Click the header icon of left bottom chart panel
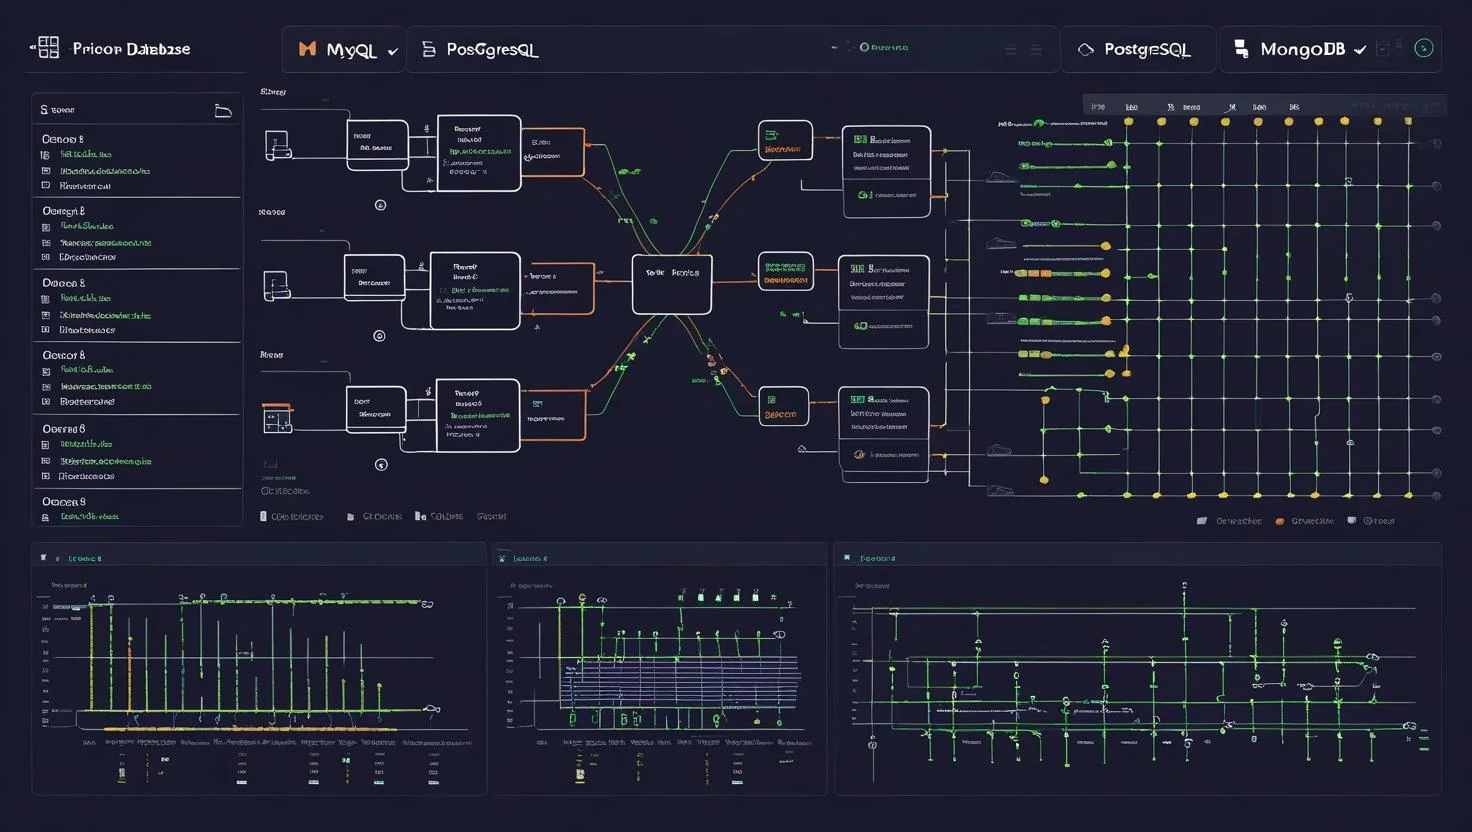 [43, 558]
